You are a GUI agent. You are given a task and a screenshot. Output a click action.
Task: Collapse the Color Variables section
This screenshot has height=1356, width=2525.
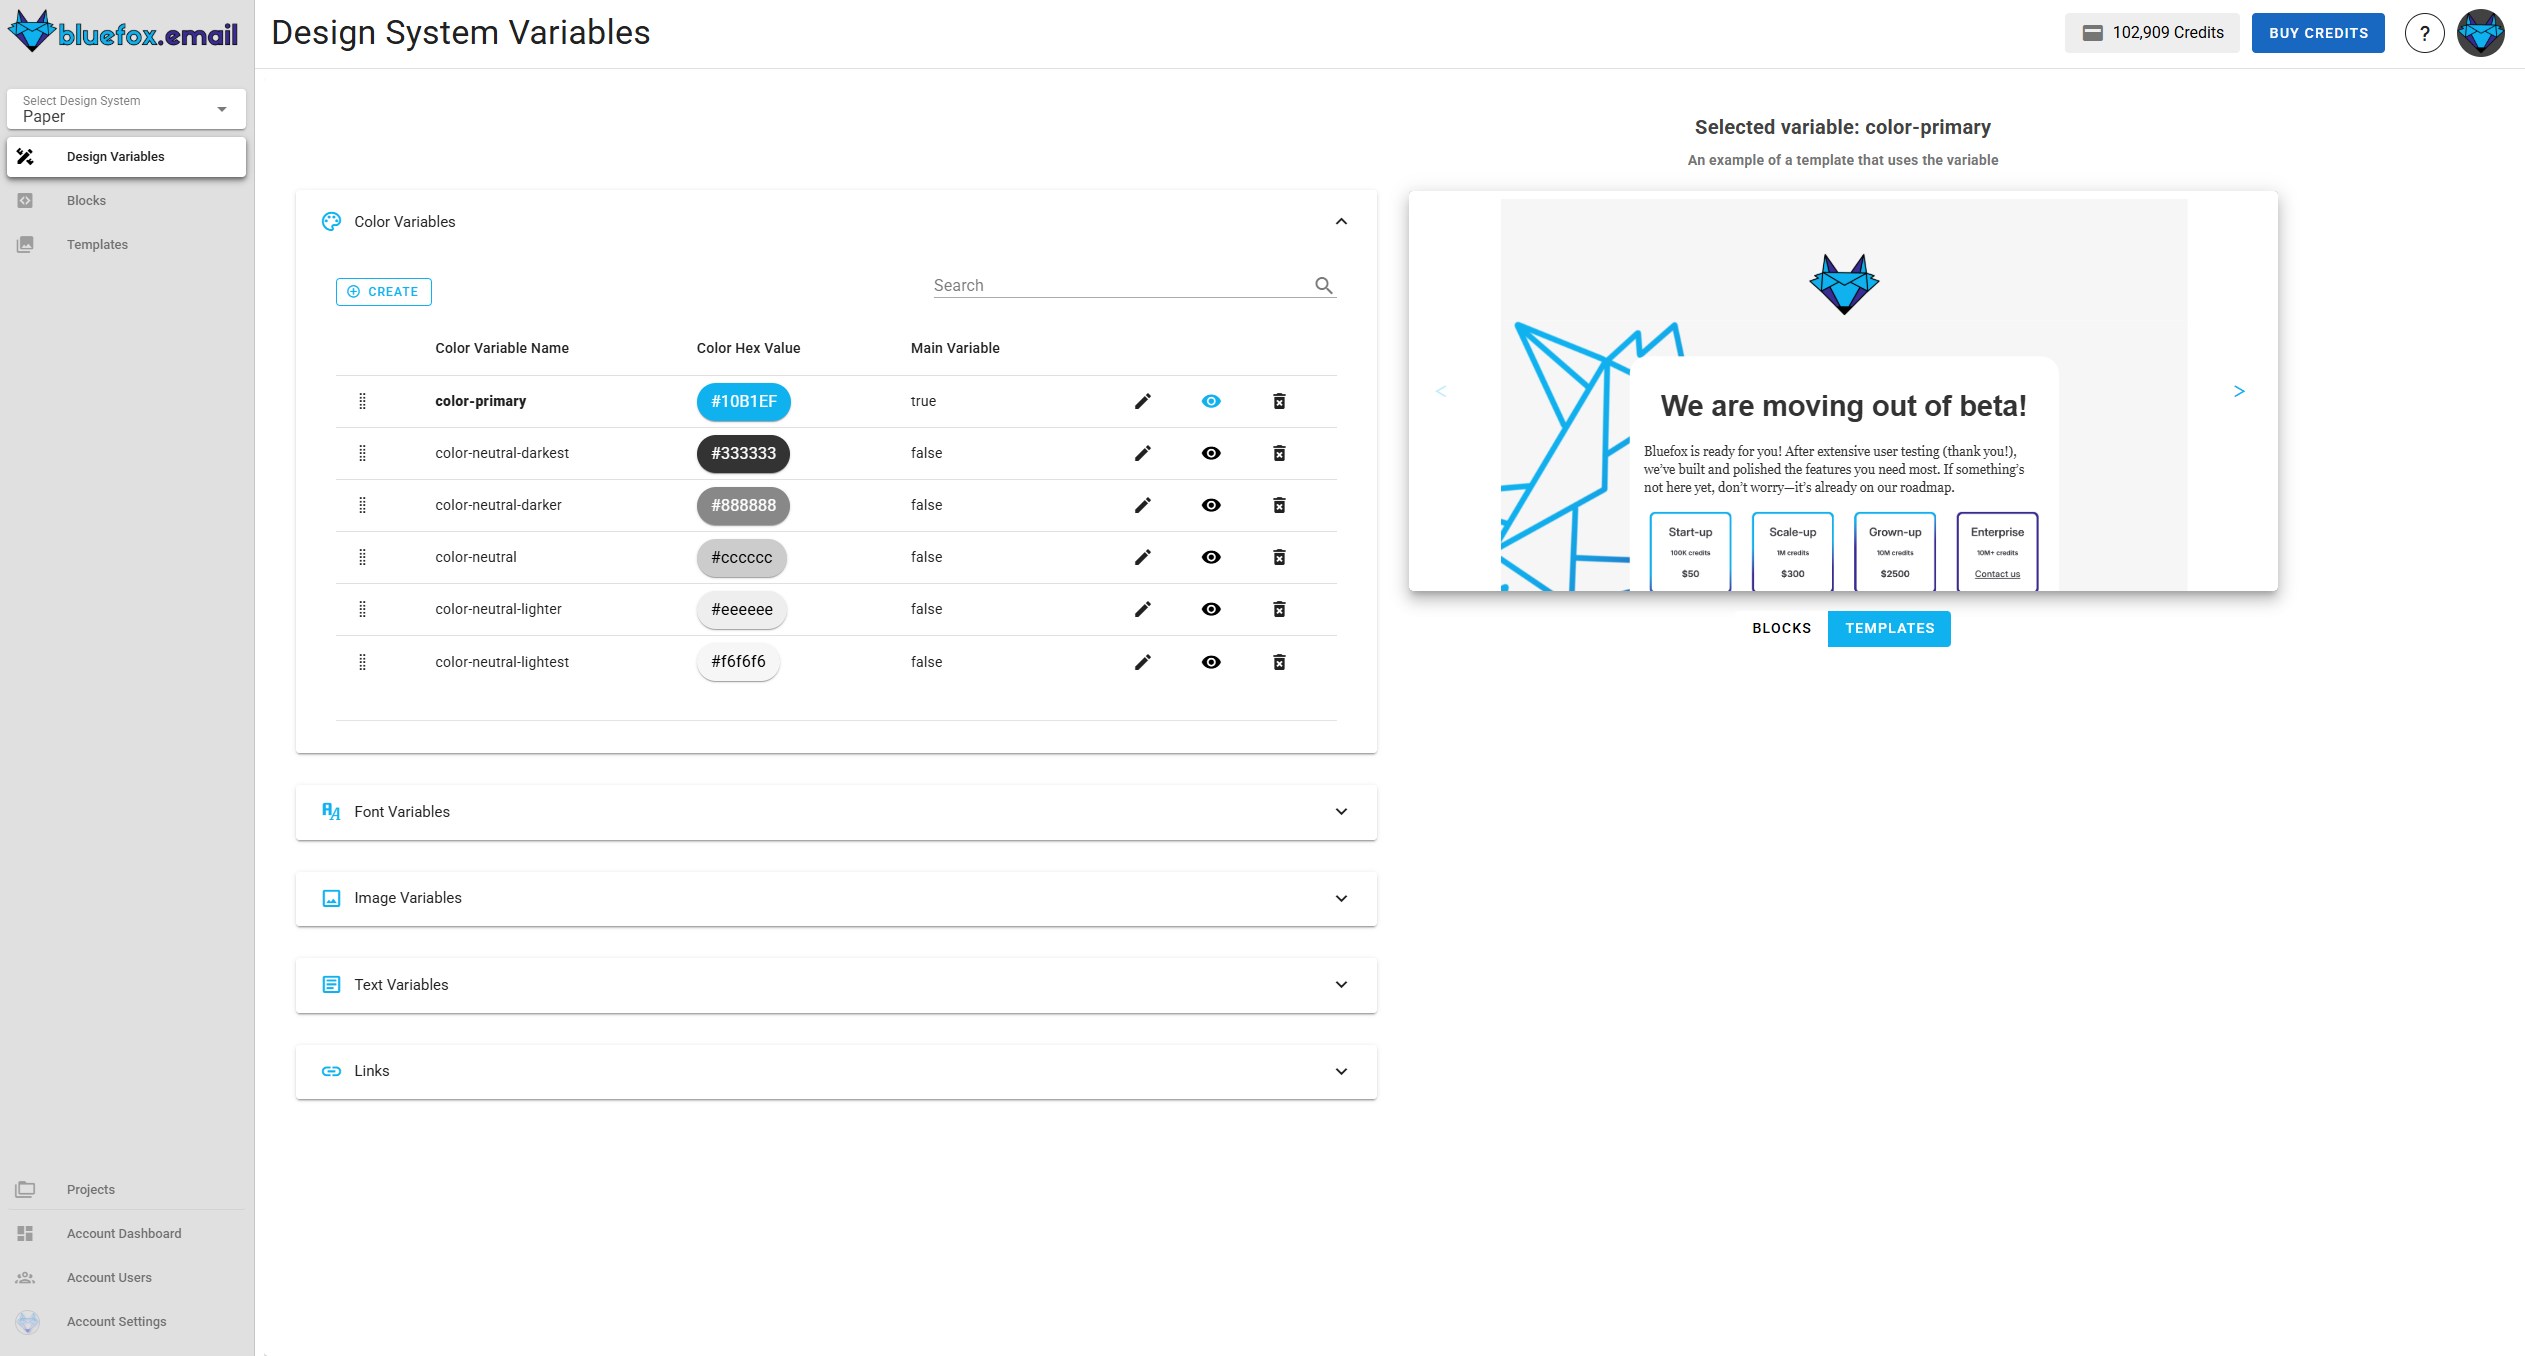[1341, 221]
